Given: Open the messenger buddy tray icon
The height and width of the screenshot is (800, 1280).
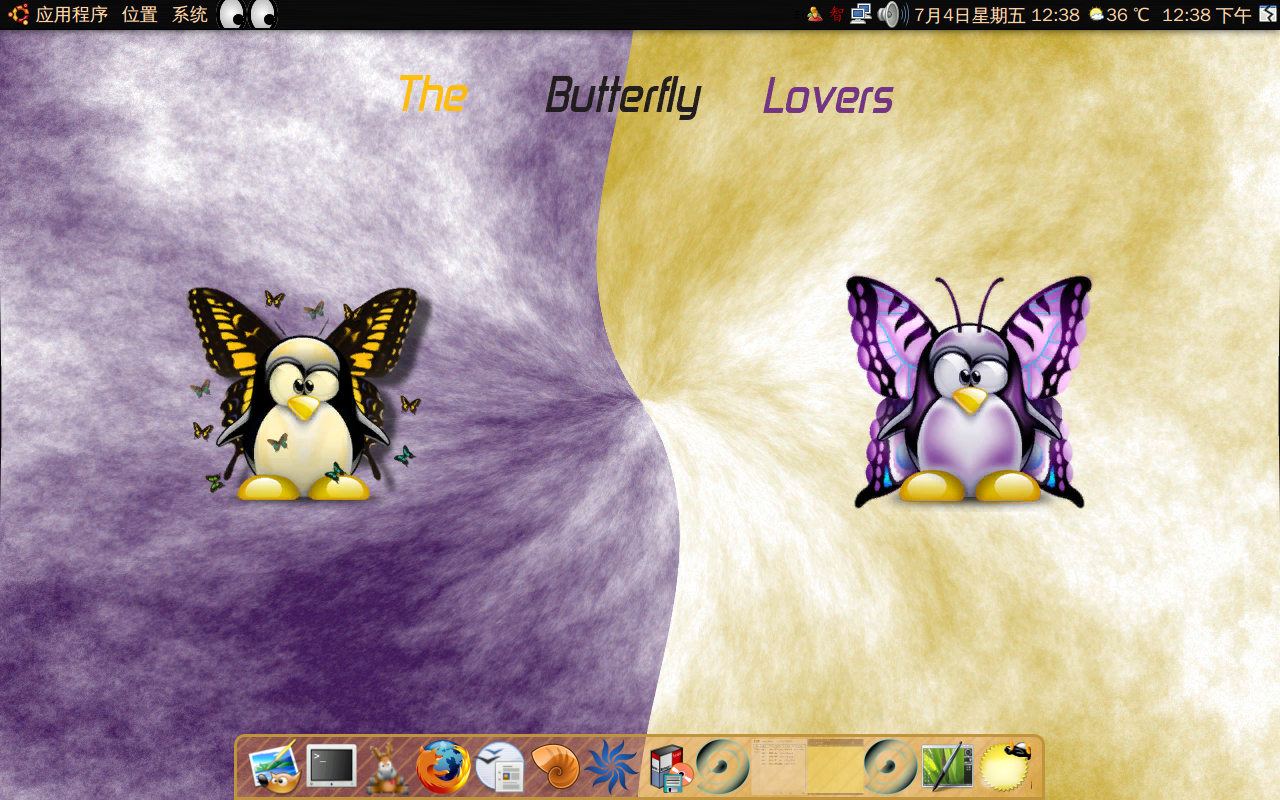Looking at the screenshot, I should tap(815, 14).
